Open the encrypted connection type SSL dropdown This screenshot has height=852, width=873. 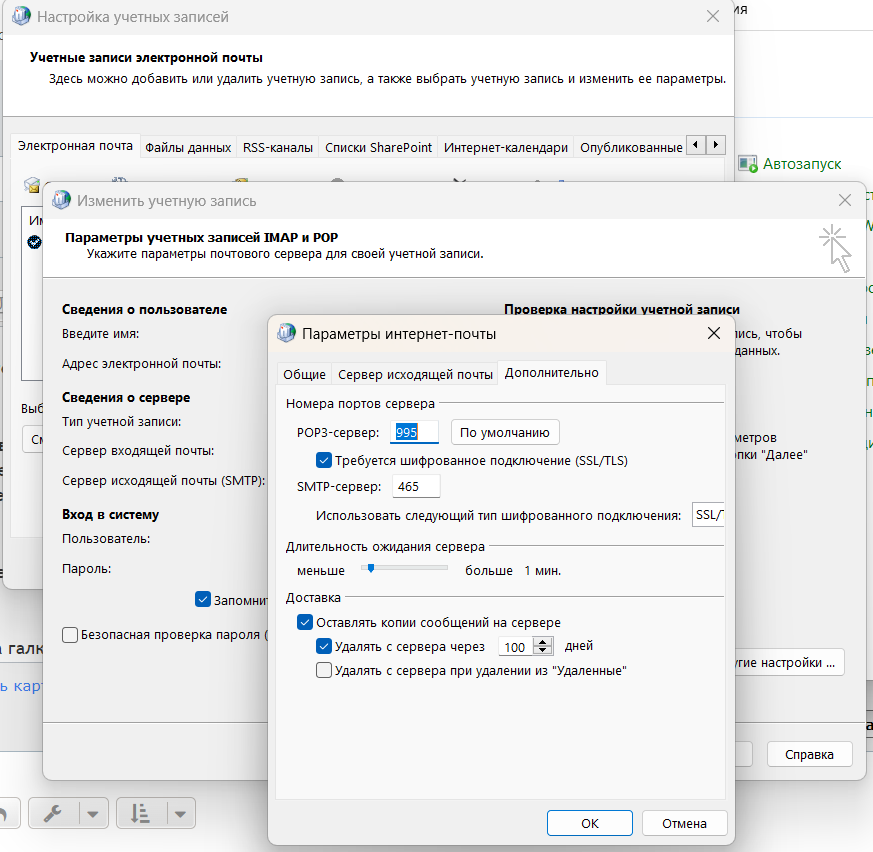(708, 515)
